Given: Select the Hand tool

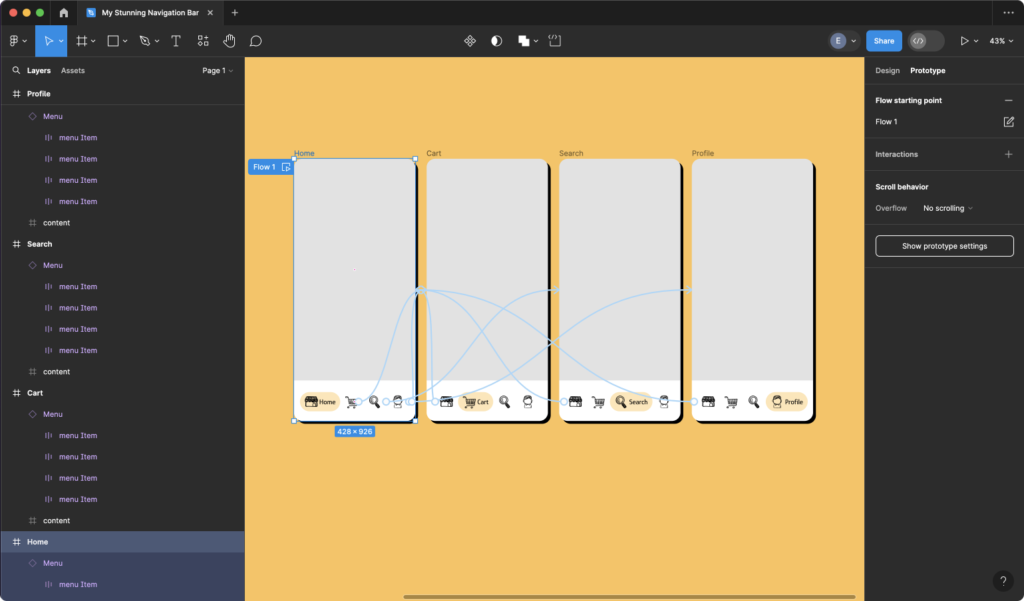Looking at the screenshot, I should [x=229, y=40].
